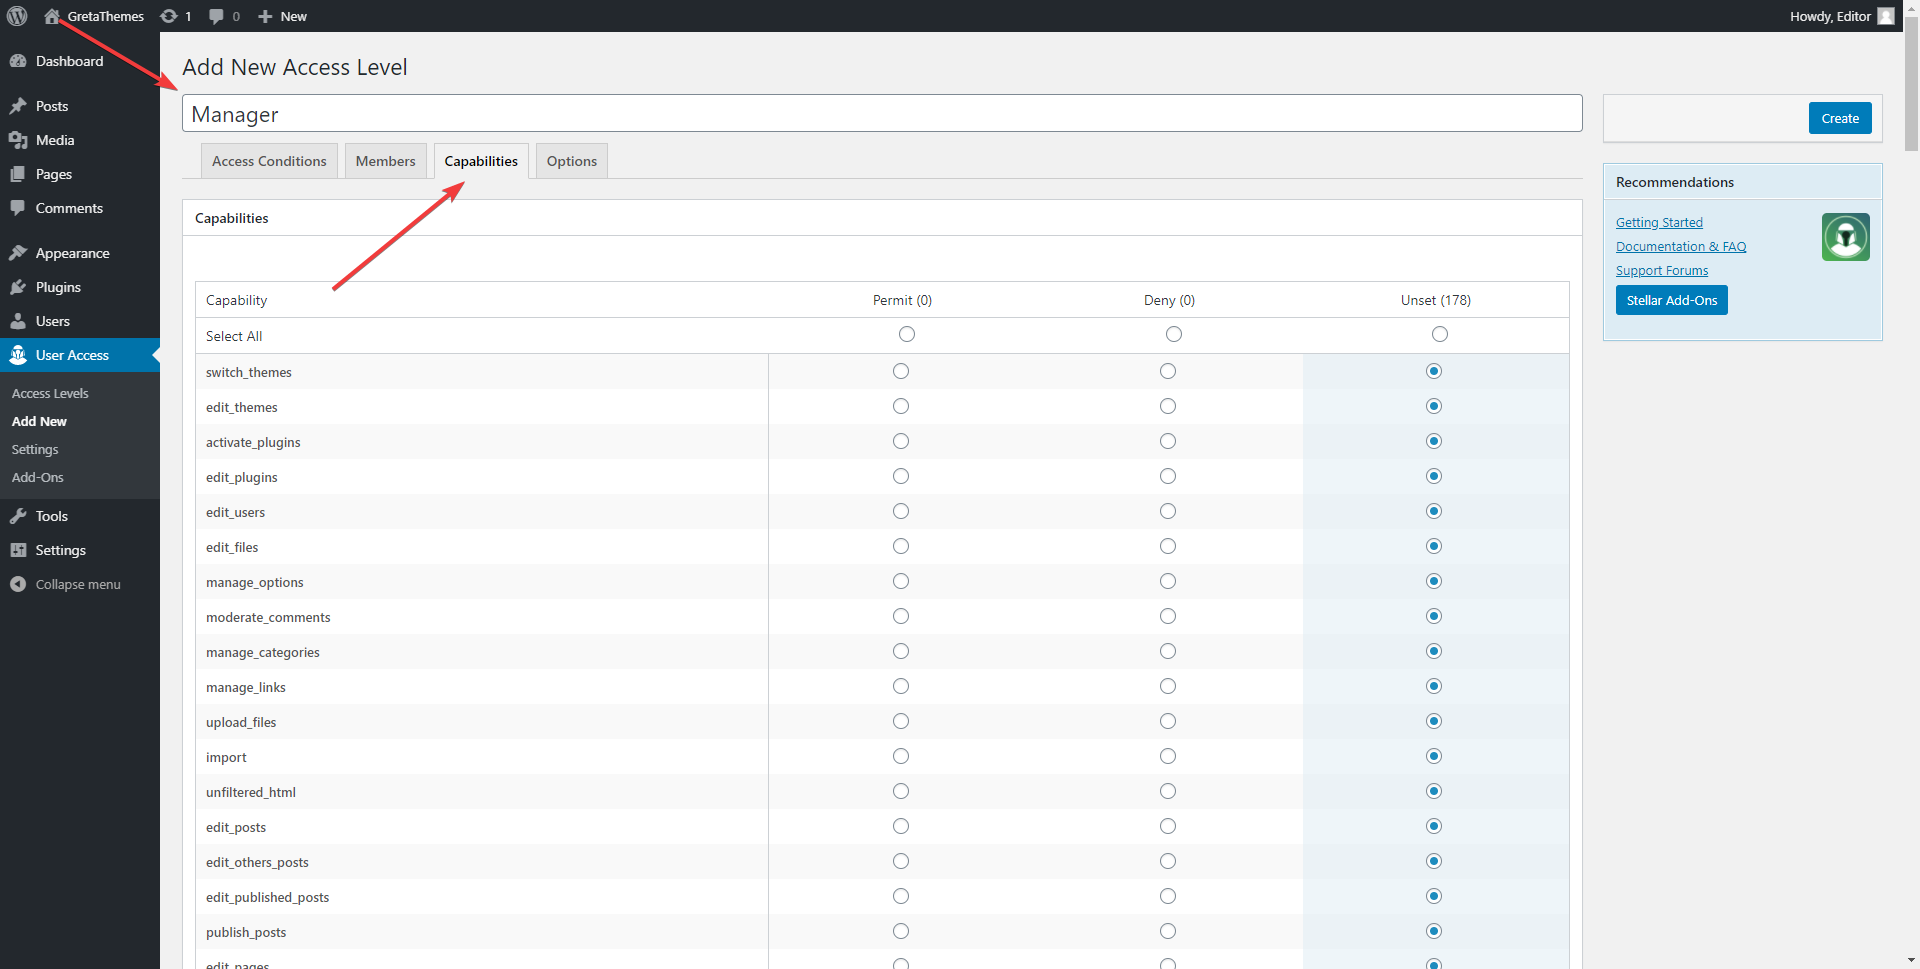Switch to the Access Conditions tab
The height and width of the screenshot is (969, 1920).
269,161
